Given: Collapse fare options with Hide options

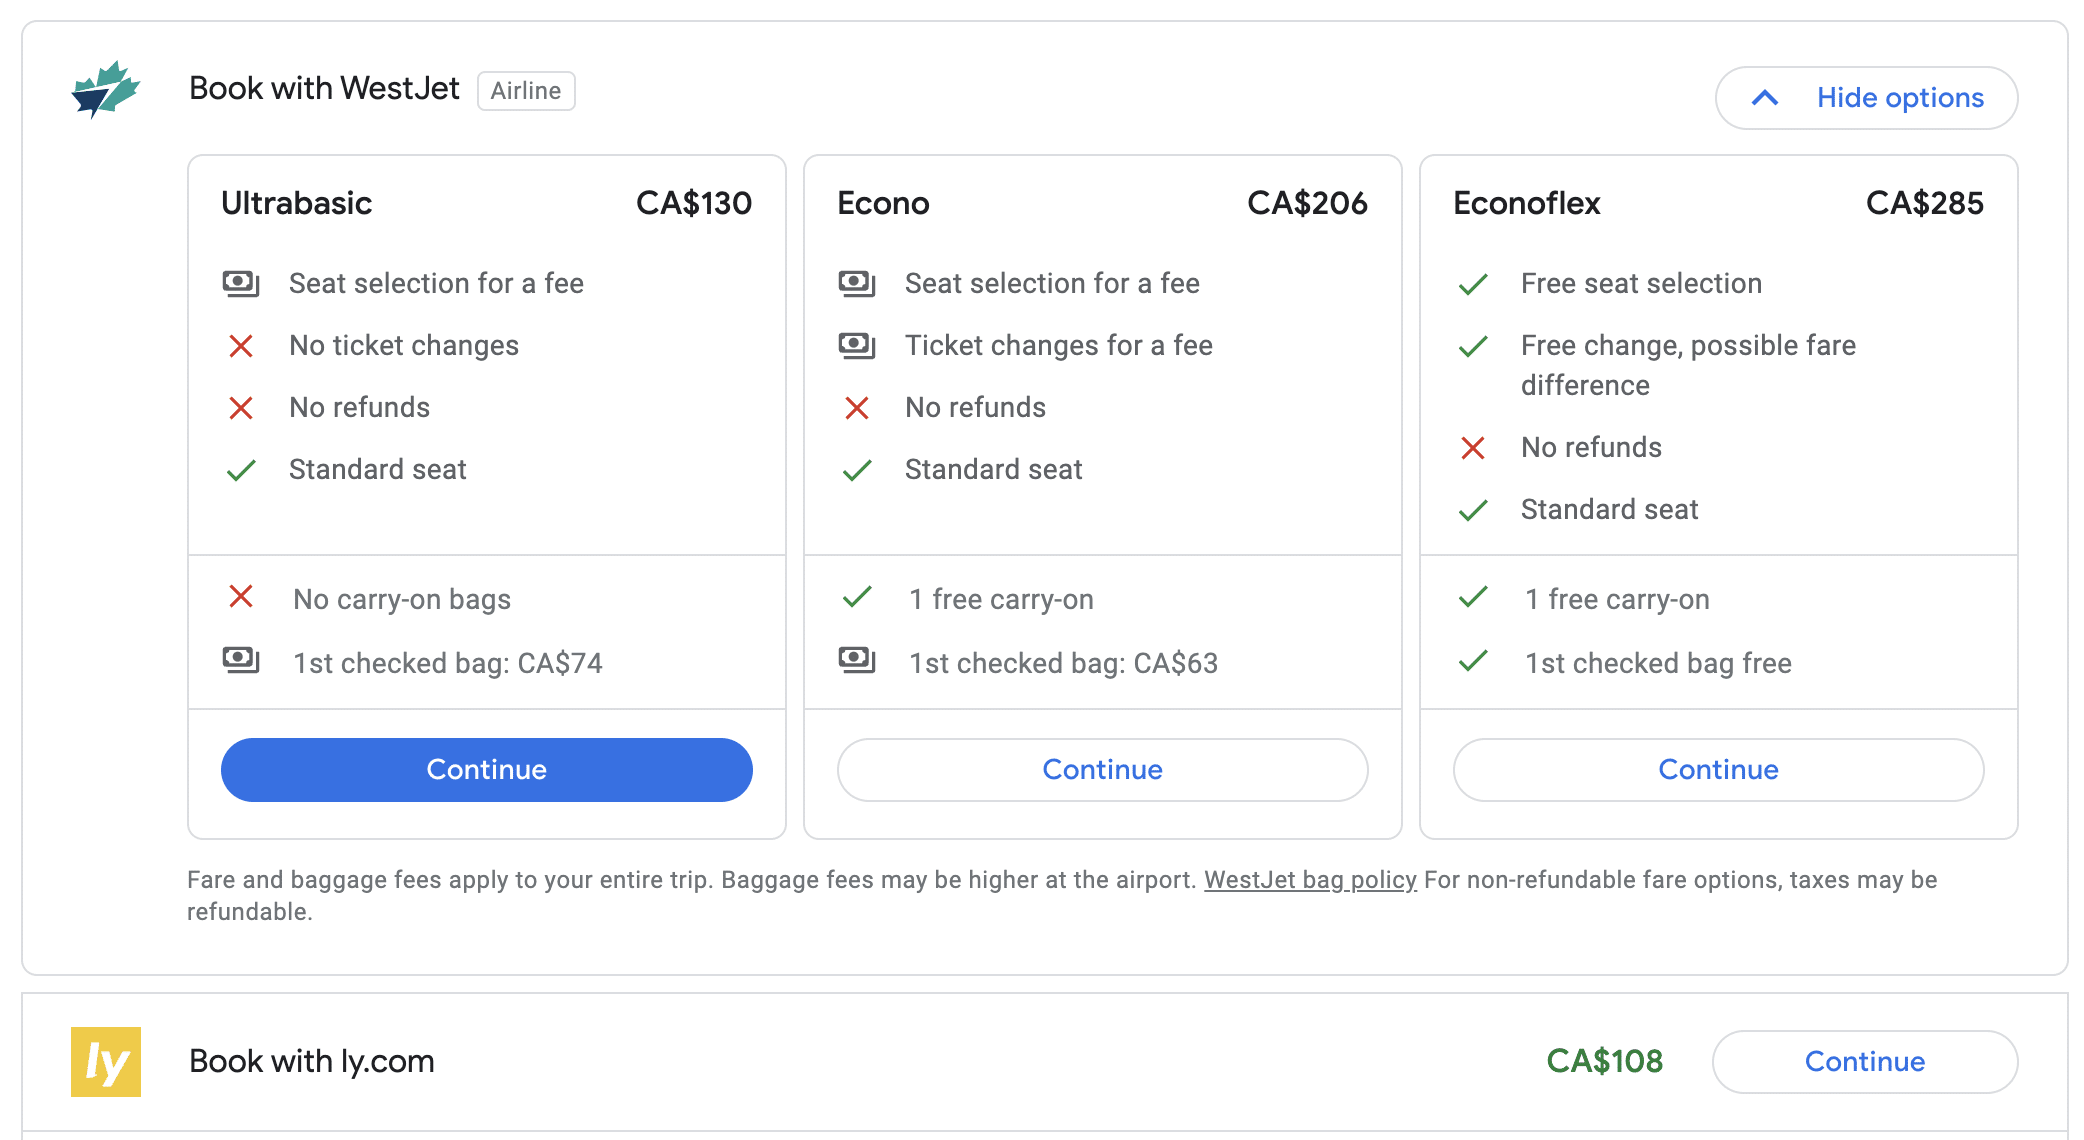Looking at the screenshot, I should pos(1899,98).
